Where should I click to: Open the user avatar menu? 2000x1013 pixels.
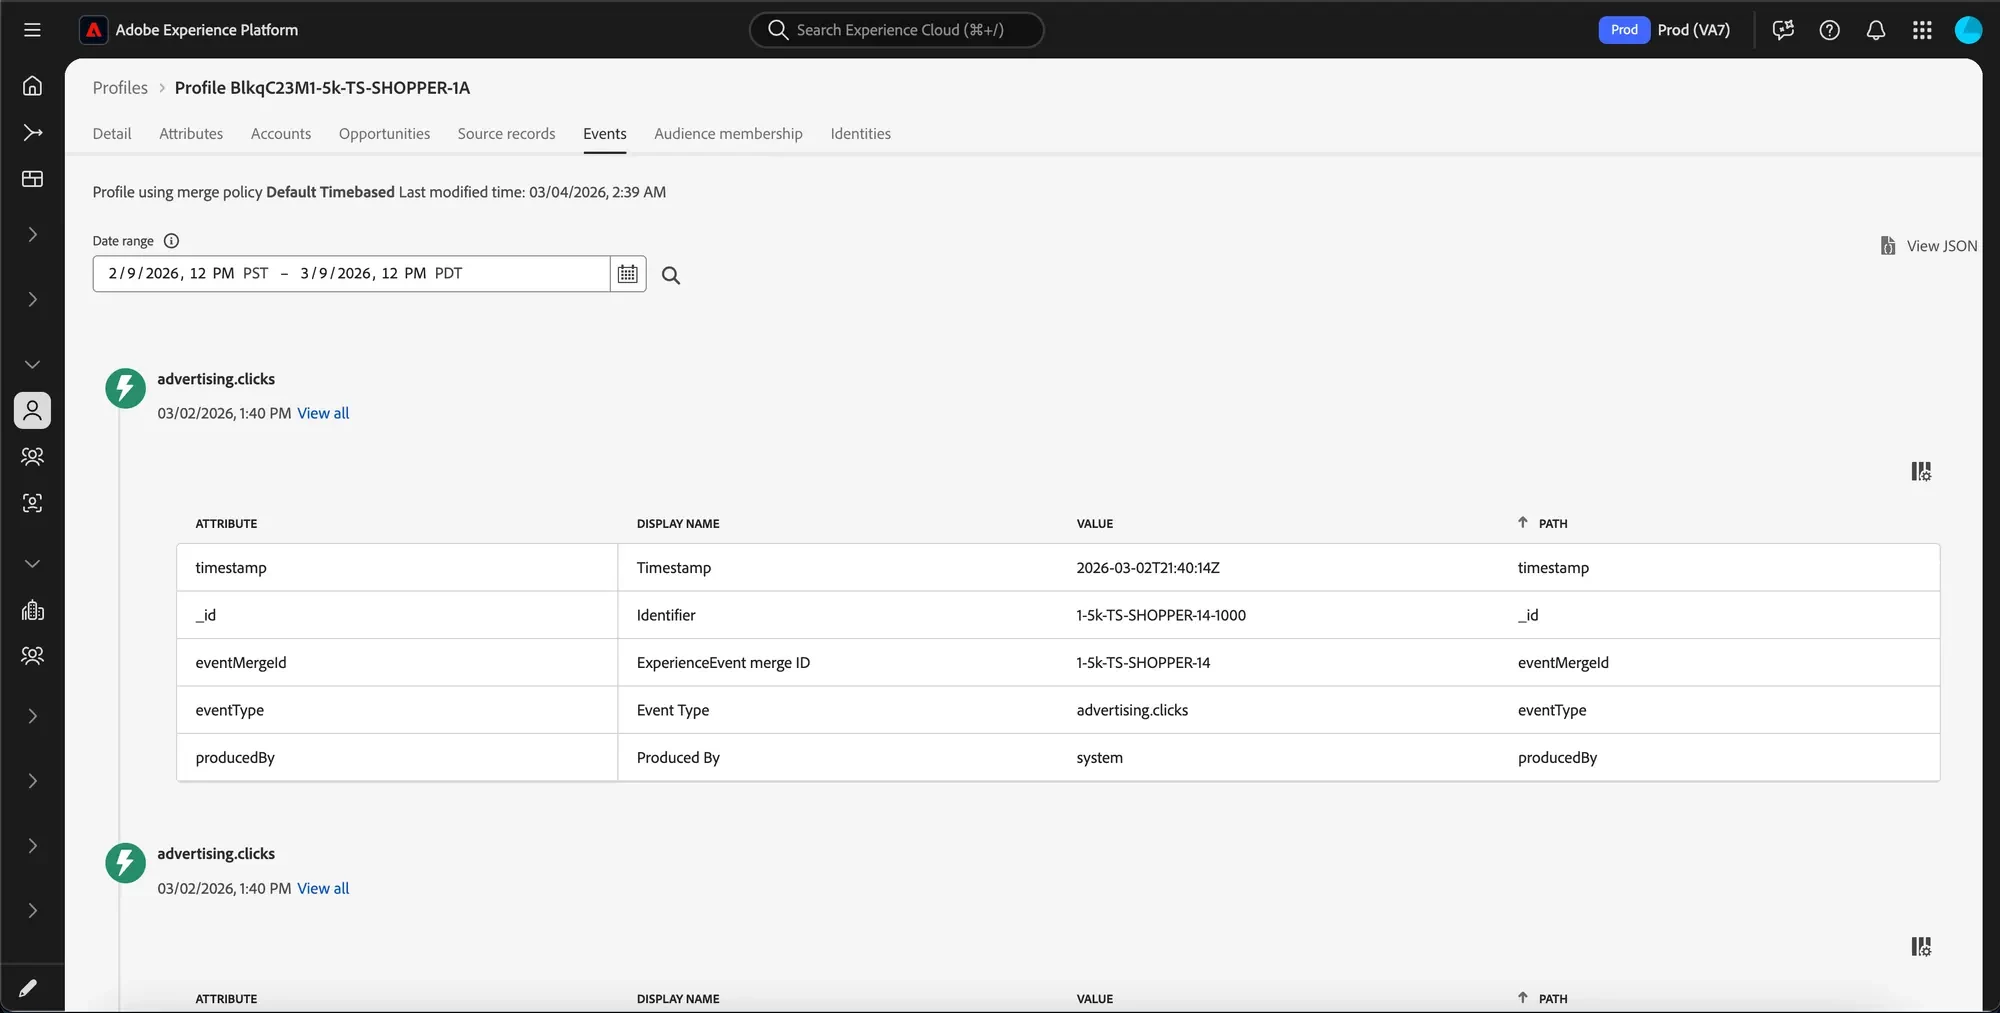coord(1968,30)
